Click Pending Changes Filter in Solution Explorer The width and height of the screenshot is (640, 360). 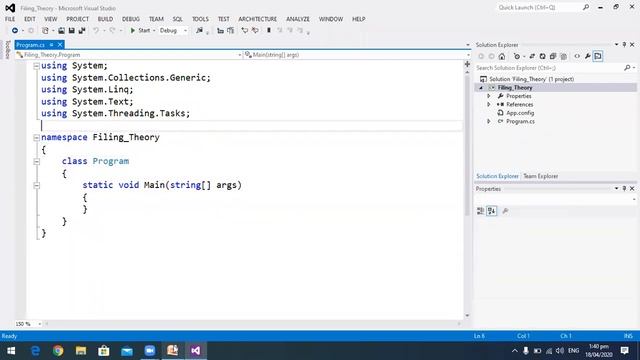coord(517,56)
